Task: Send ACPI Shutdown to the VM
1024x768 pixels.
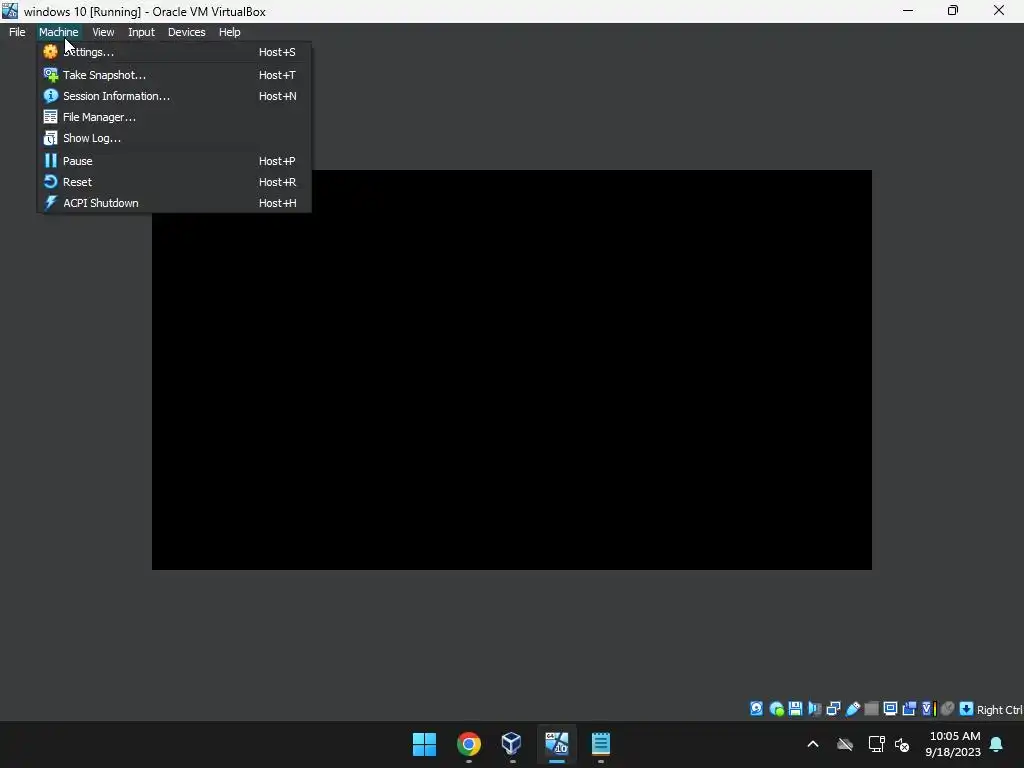Action: coord(174,202)
